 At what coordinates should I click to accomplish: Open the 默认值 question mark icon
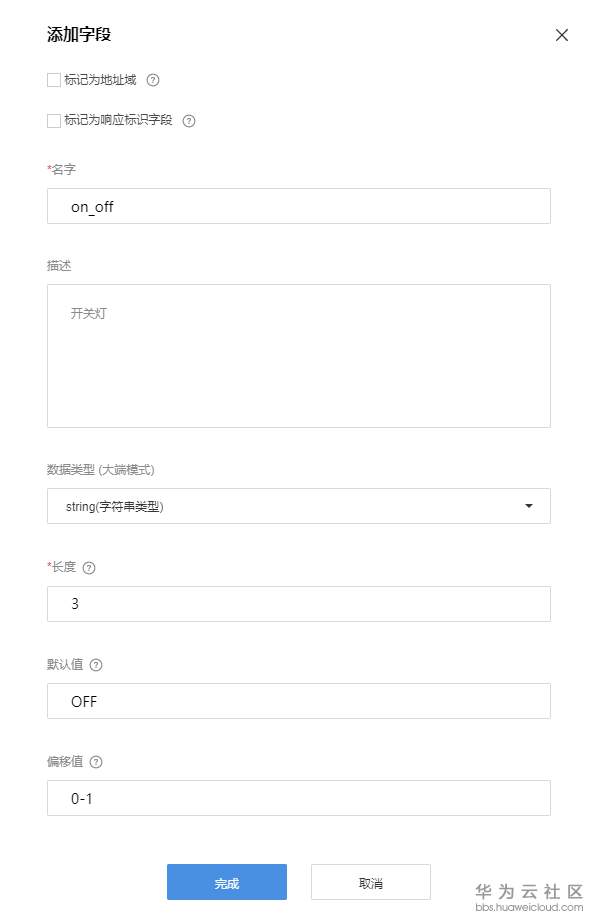tap(96, 665)
